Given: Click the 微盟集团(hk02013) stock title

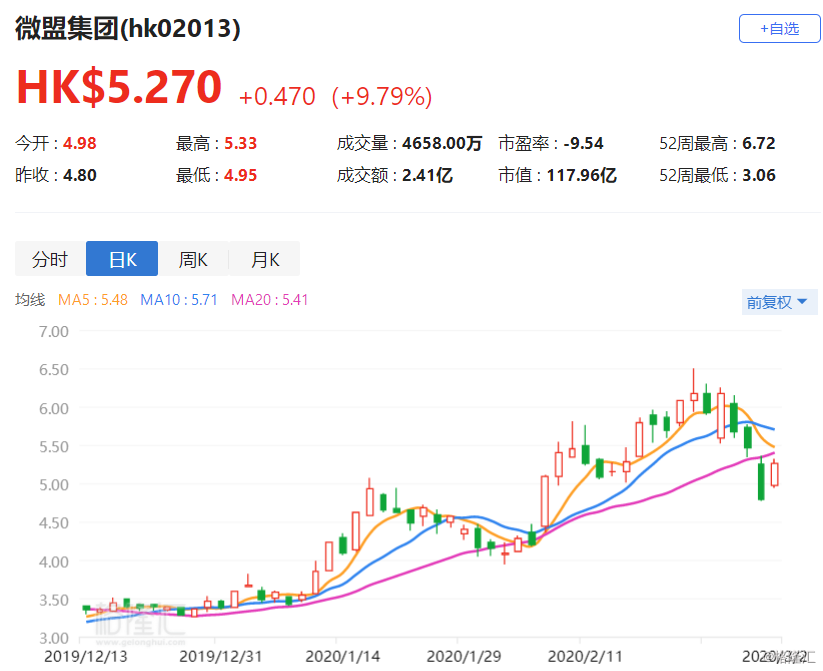Looking at the screenshot, I should click(128, 29).
